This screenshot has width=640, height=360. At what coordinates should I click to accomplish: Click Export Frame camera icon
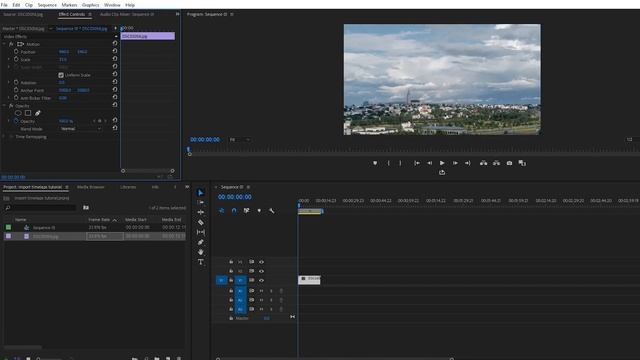pyautogui.click(x=509, y=163)
